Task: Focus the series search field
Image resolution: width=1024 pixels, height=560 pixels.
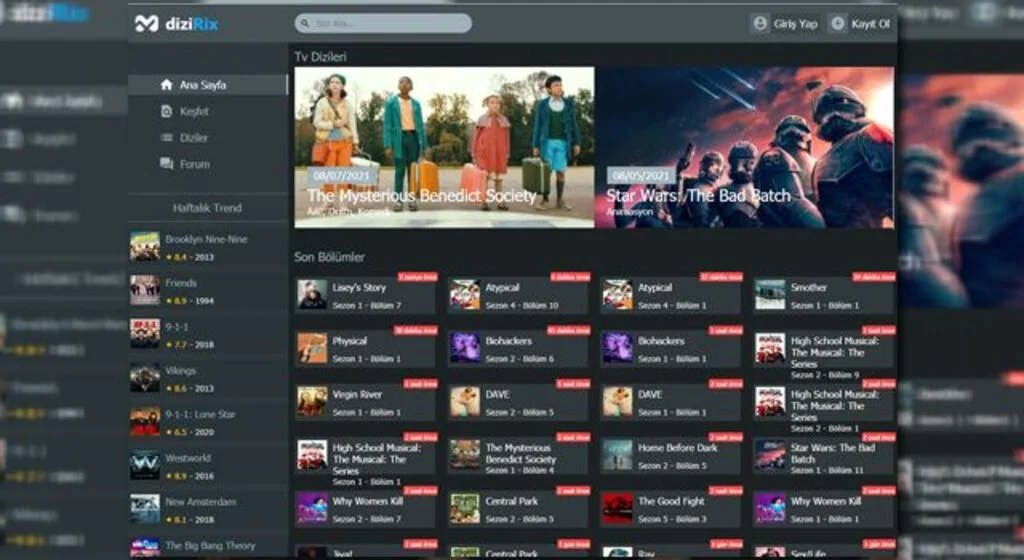Action: tap(383, 23)
